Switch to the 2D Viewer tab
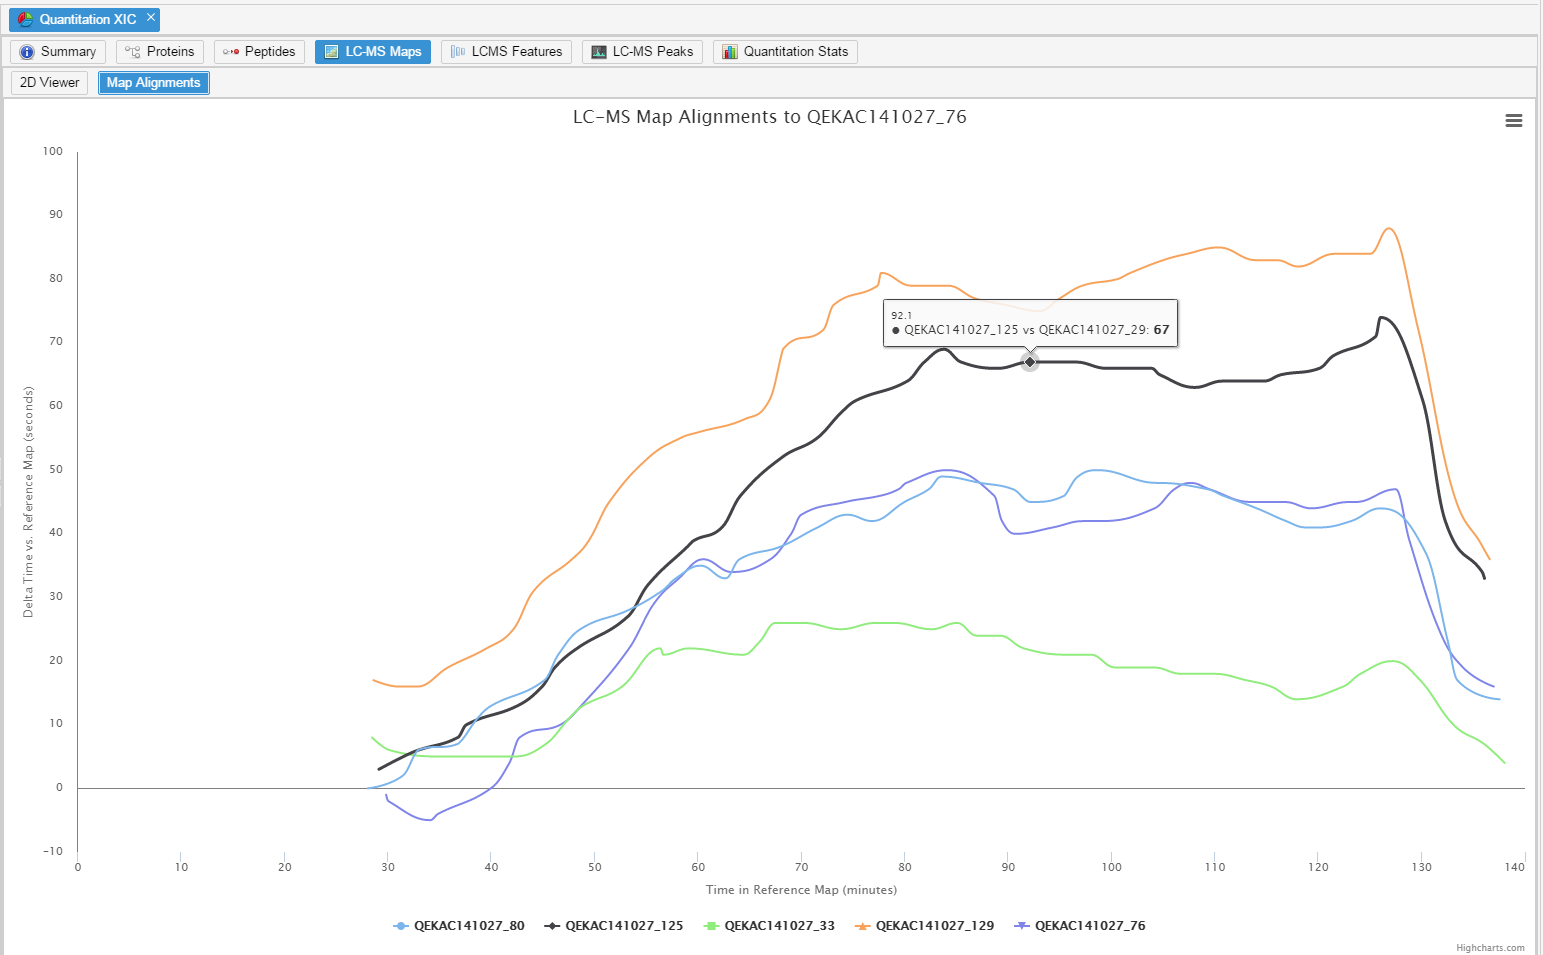The width and height of the screenshot is (1543, 955). (49, 83)
